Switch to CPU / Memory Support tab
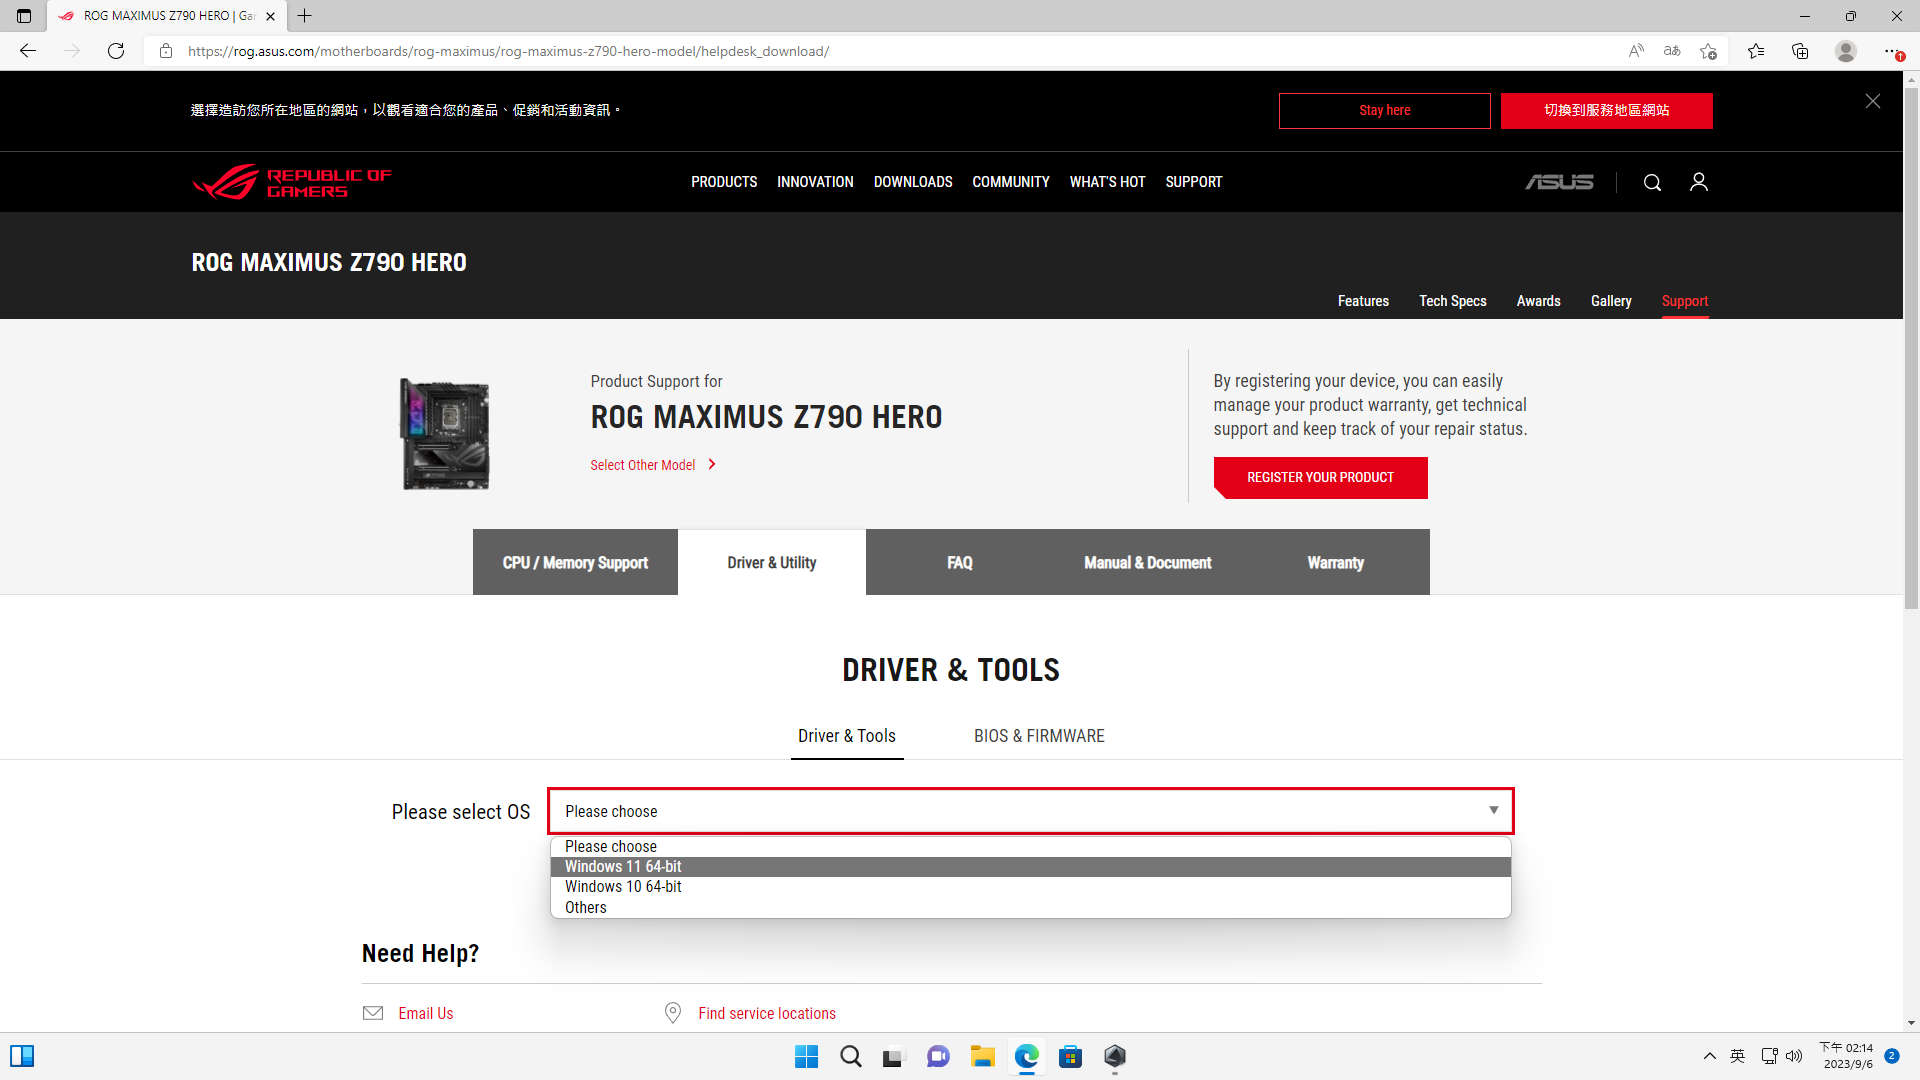The width and height of the screenshot is (1920, 1080). click(575, 562)
